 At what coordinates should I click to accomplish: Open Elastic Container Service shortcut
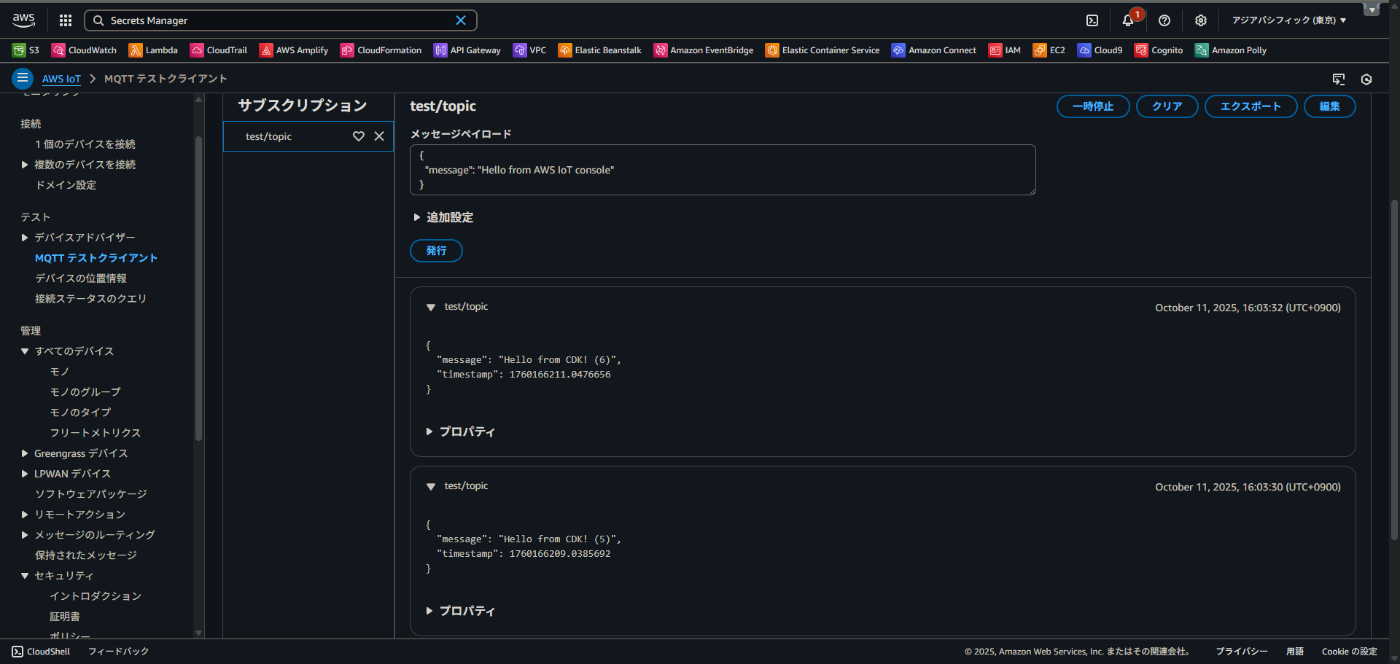click(x=823, y=50)
